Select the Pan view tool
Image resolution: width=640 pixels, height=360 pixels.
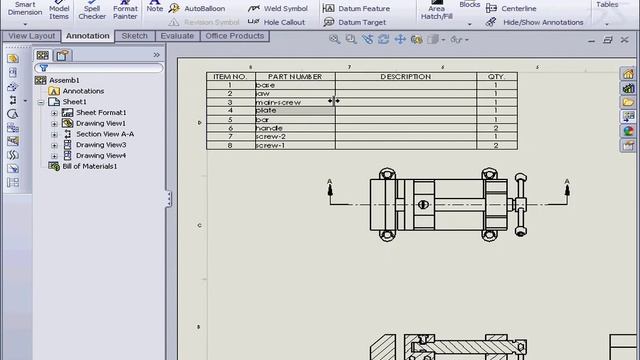tap(400, 39)
